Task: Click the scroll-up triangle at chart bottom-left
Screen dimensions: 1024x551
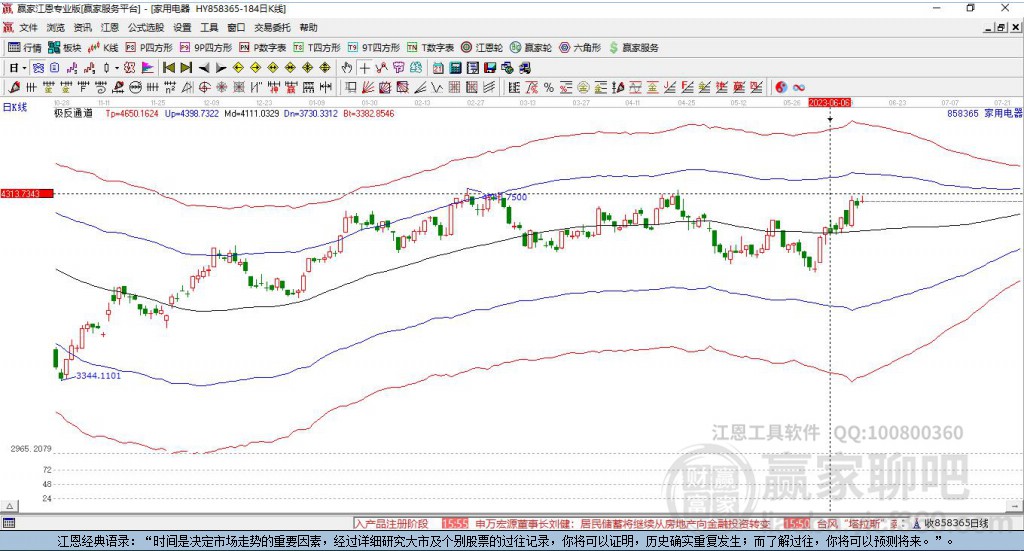Action: 10,506
